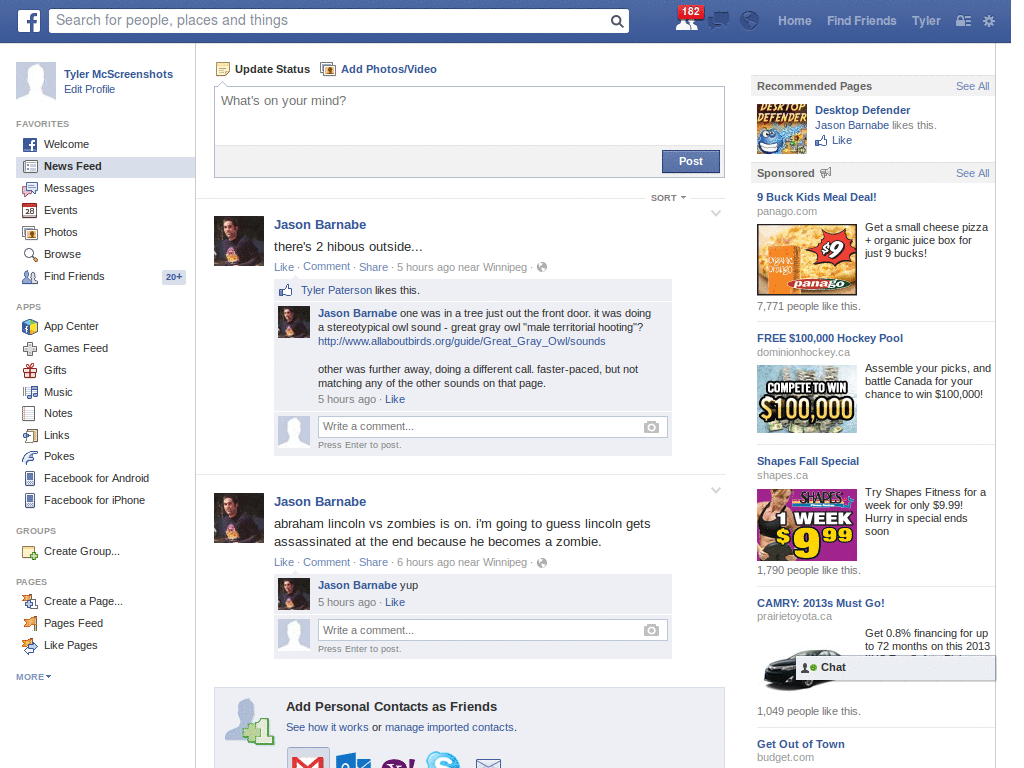1024x768 pixels.
Task: Click the Create Group icon
Action: coord(30,552)
